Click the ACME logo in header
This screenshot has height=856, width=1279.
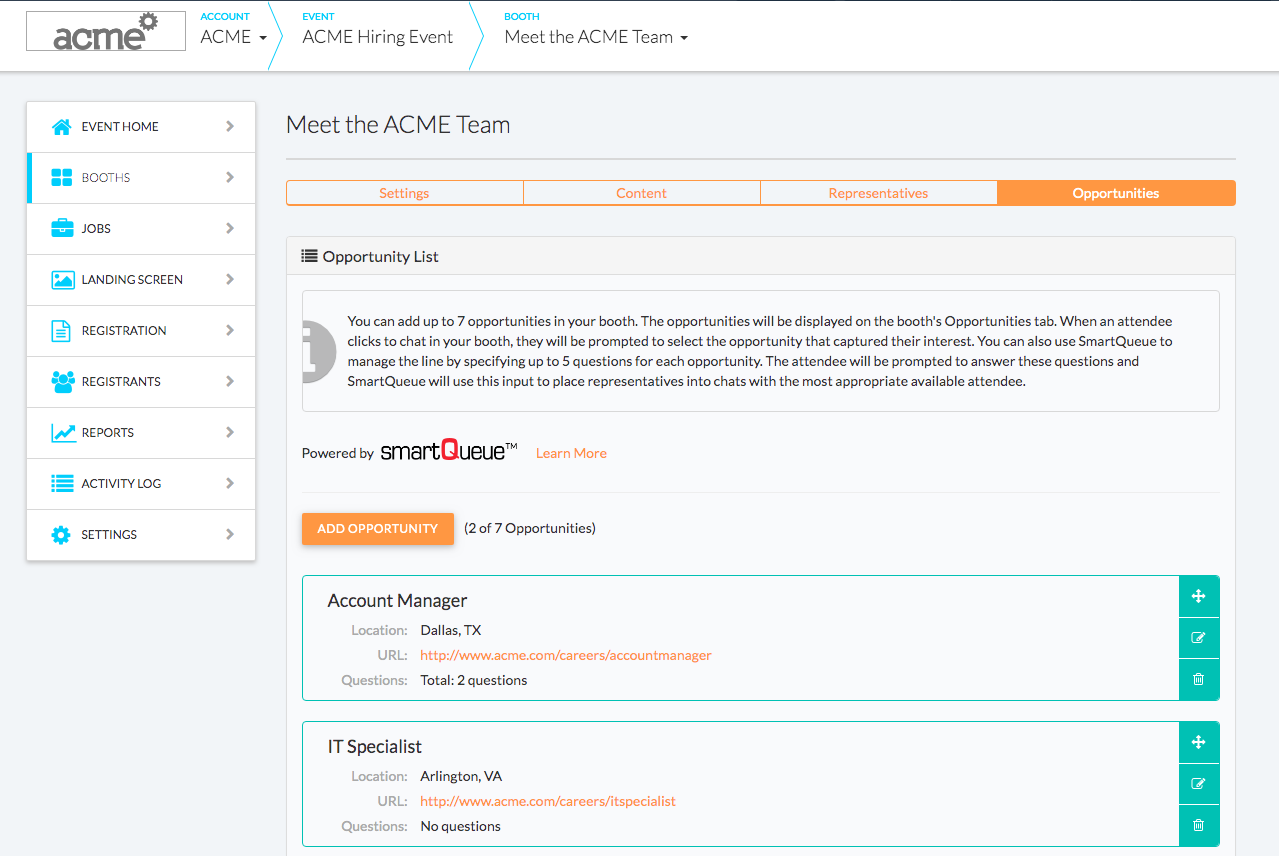point(105,31)
